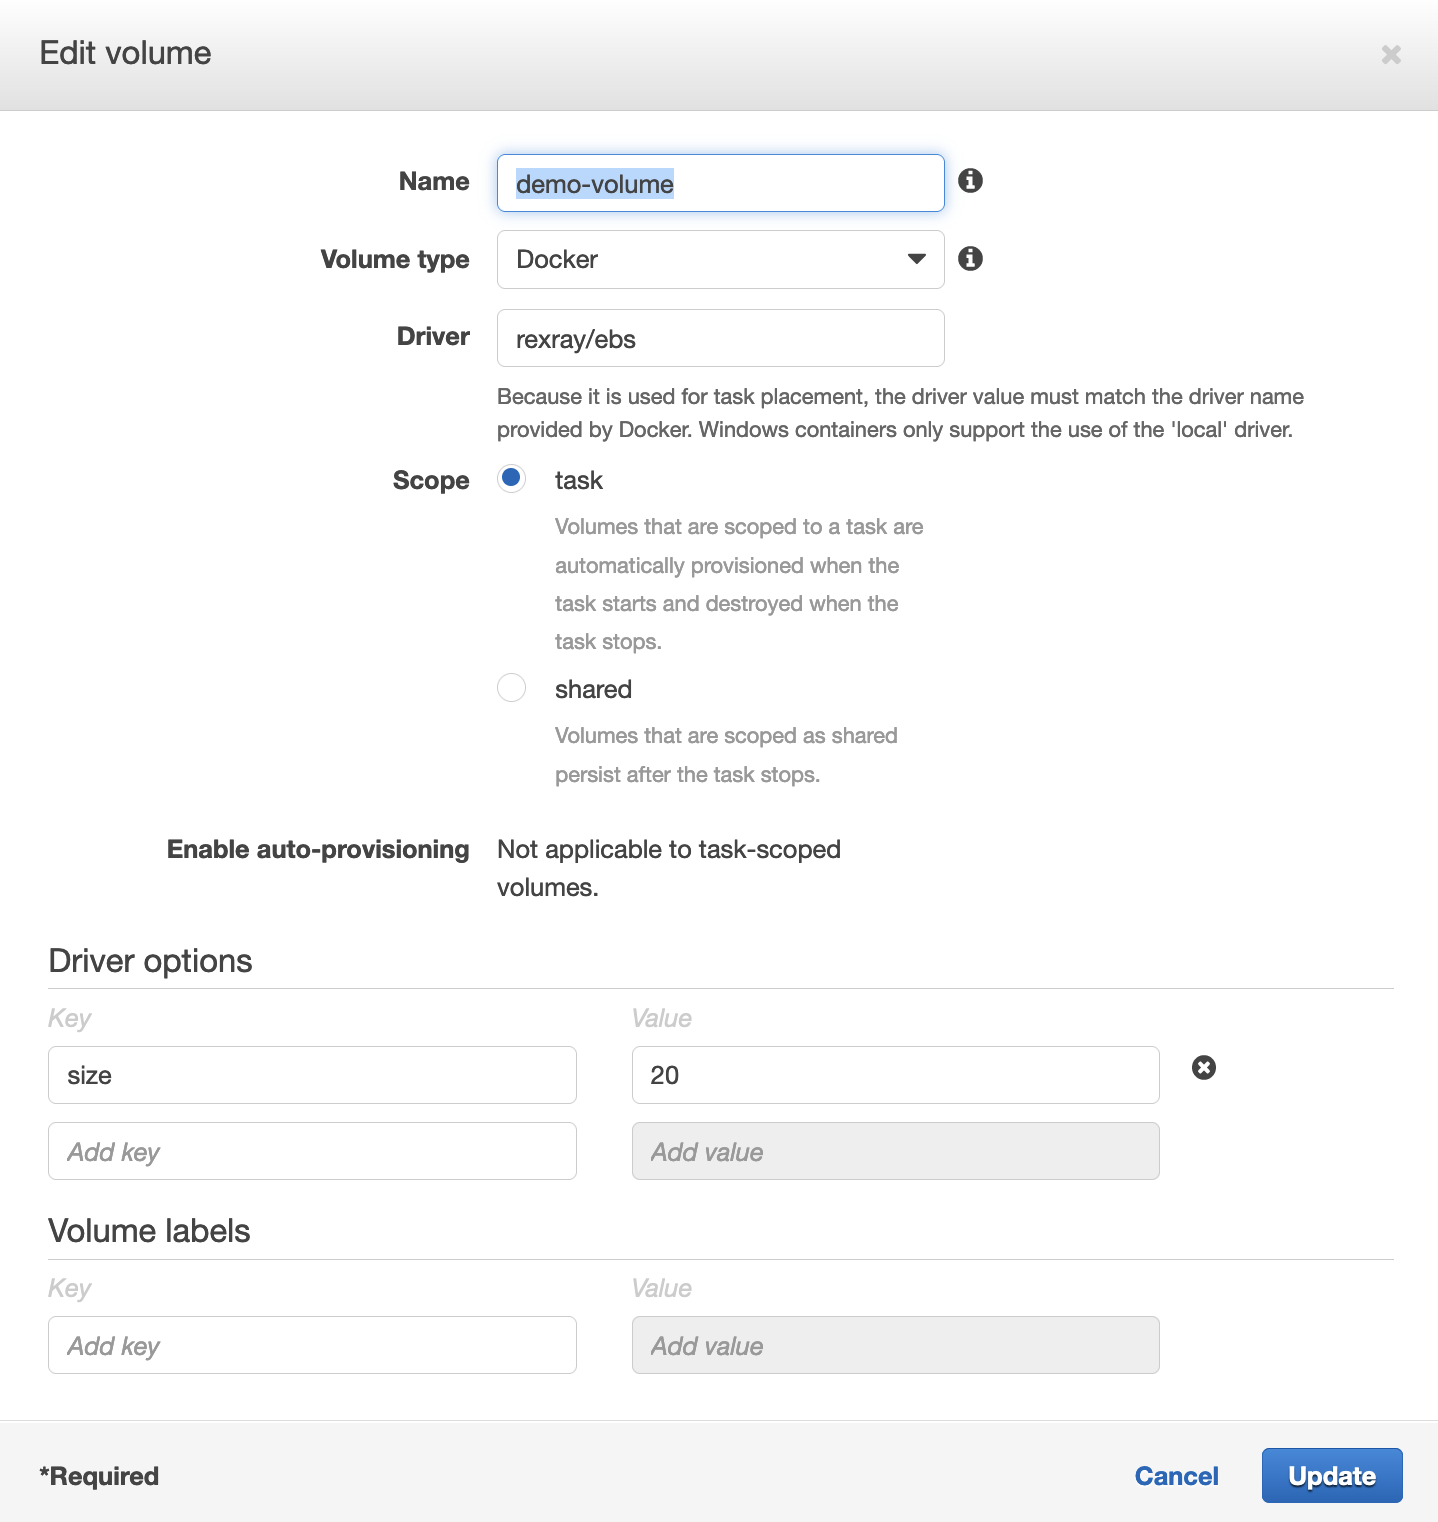This screenshot has width=1438, height=1522.
Task: Click the dropdown chevron on the Docker selector
Action: click(916, 259)
